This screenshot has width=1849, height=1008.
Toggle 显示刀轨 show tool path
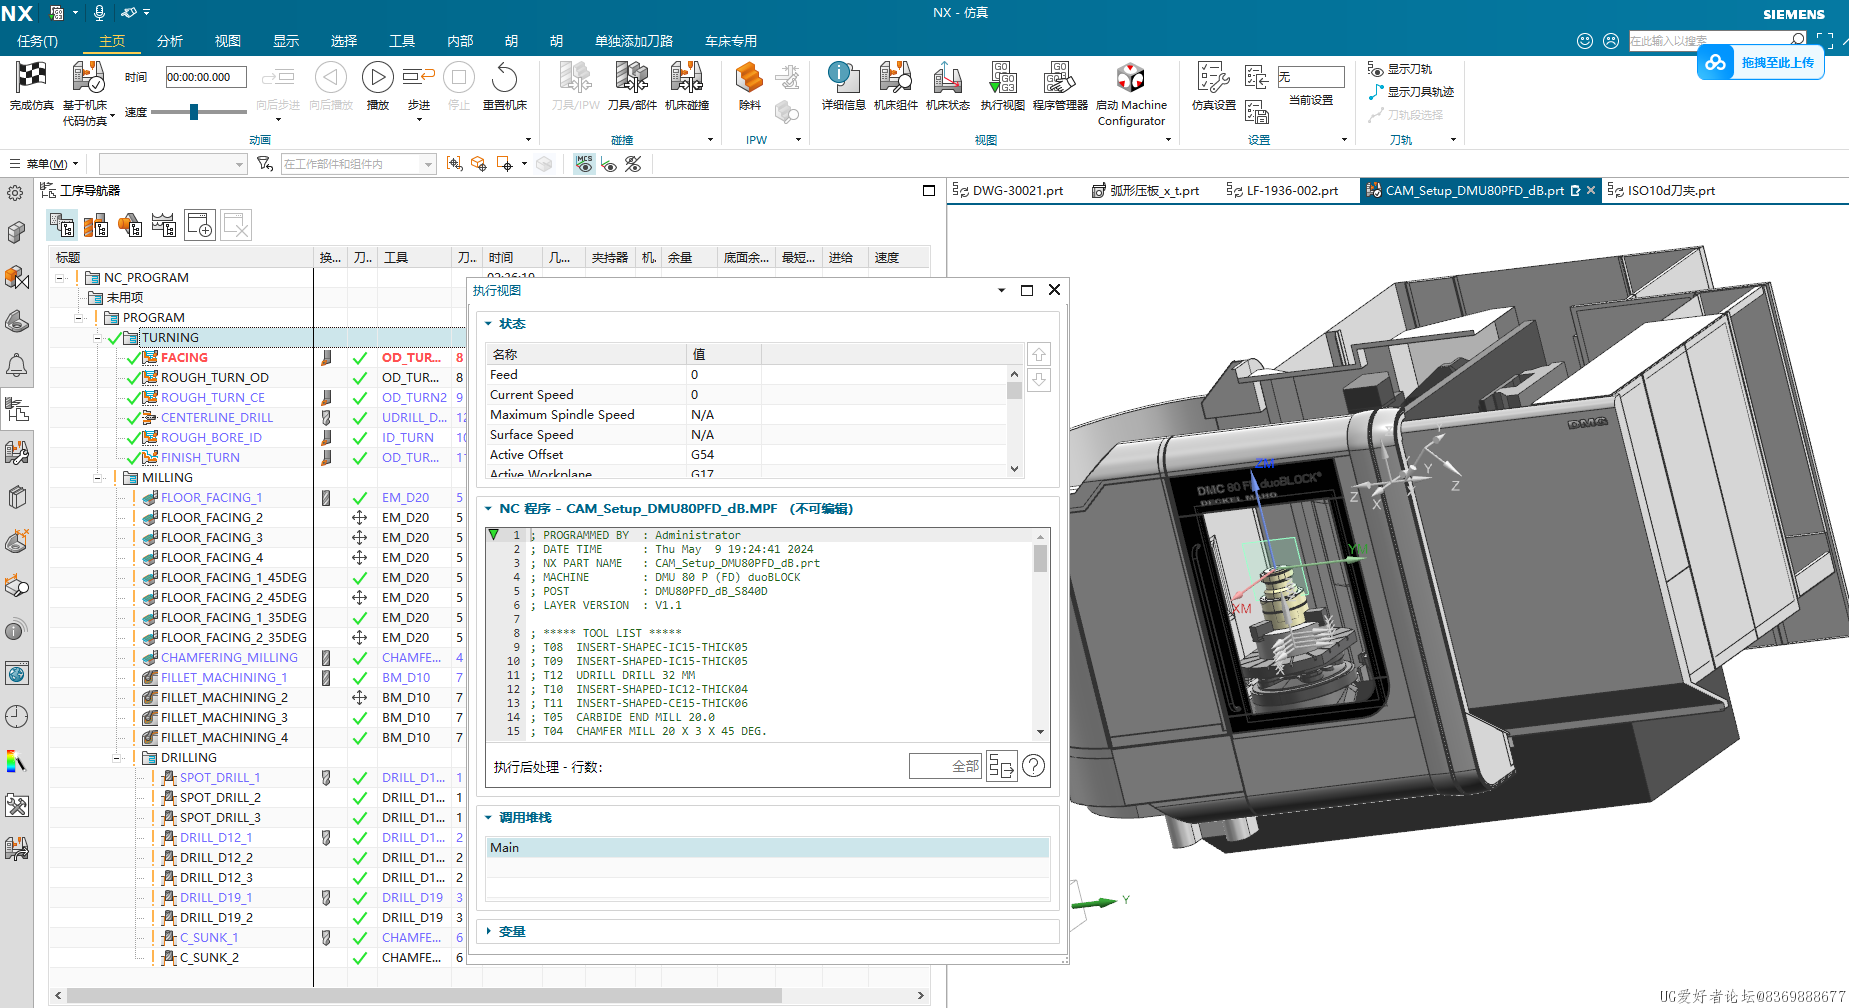(1400, 69)
